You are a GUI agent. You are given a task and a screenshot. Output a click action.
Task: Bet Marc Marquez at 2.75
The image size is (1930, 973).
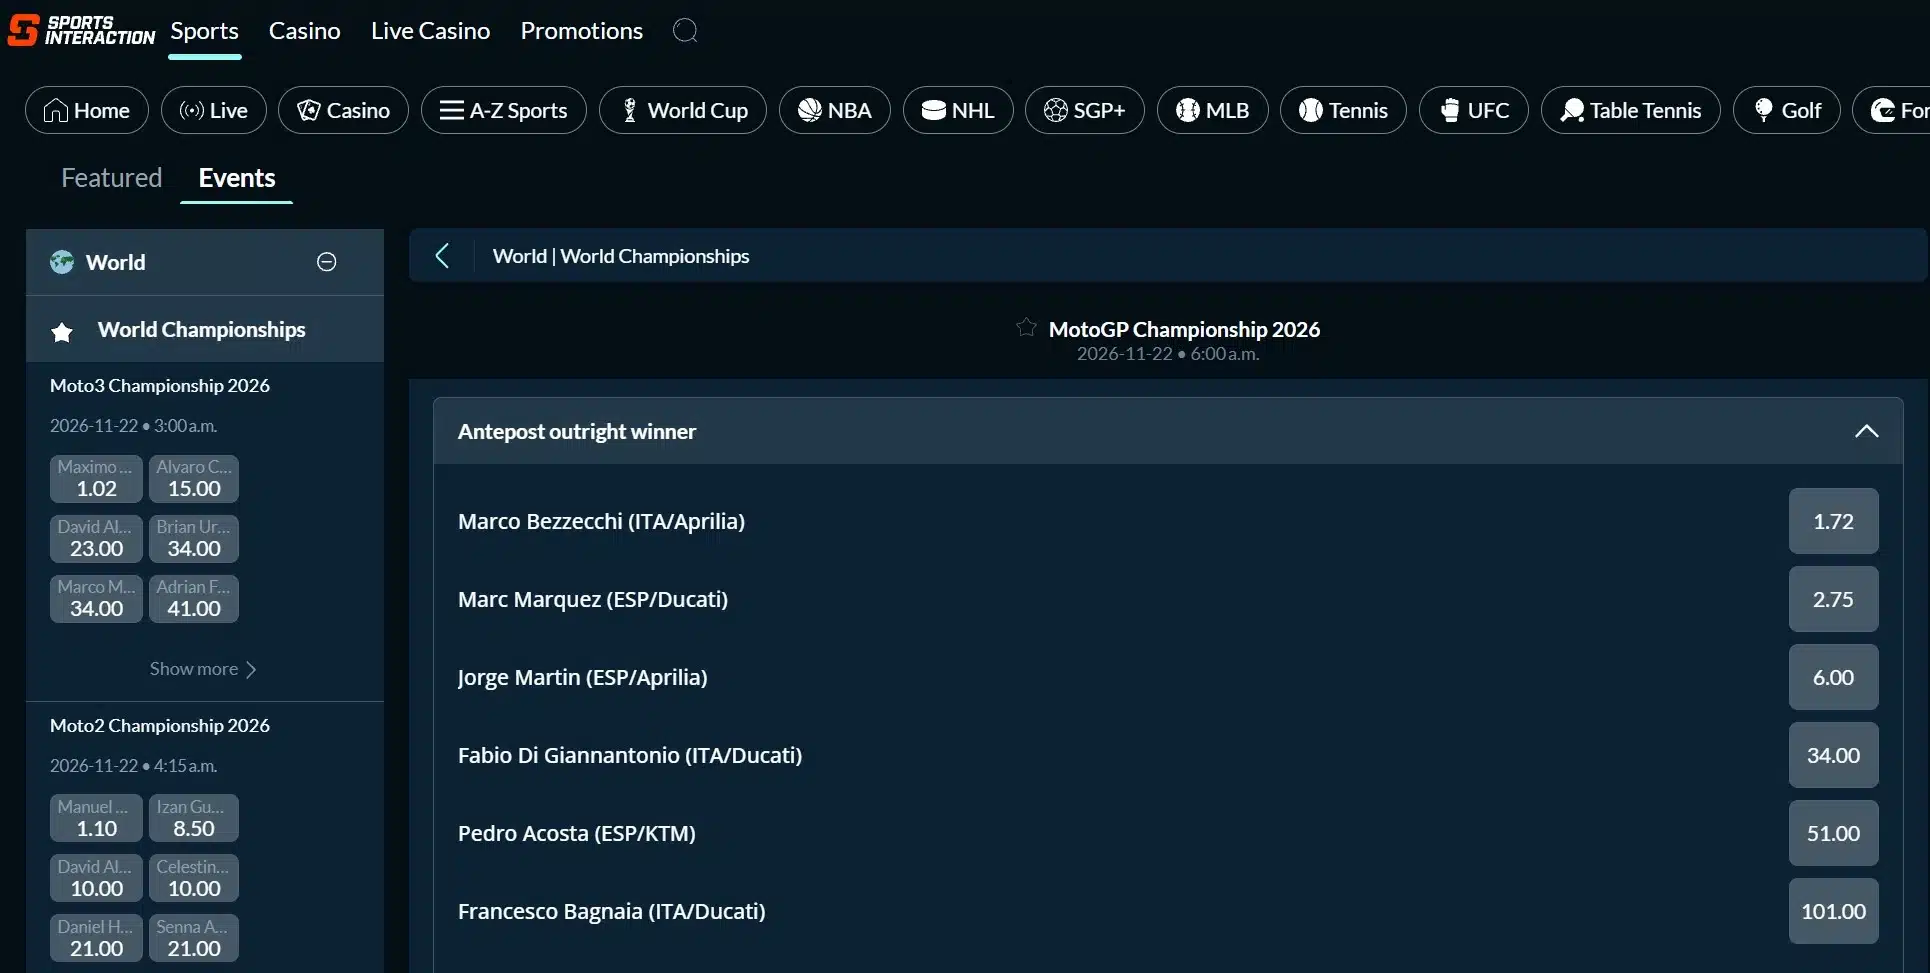pos(1833,599)
